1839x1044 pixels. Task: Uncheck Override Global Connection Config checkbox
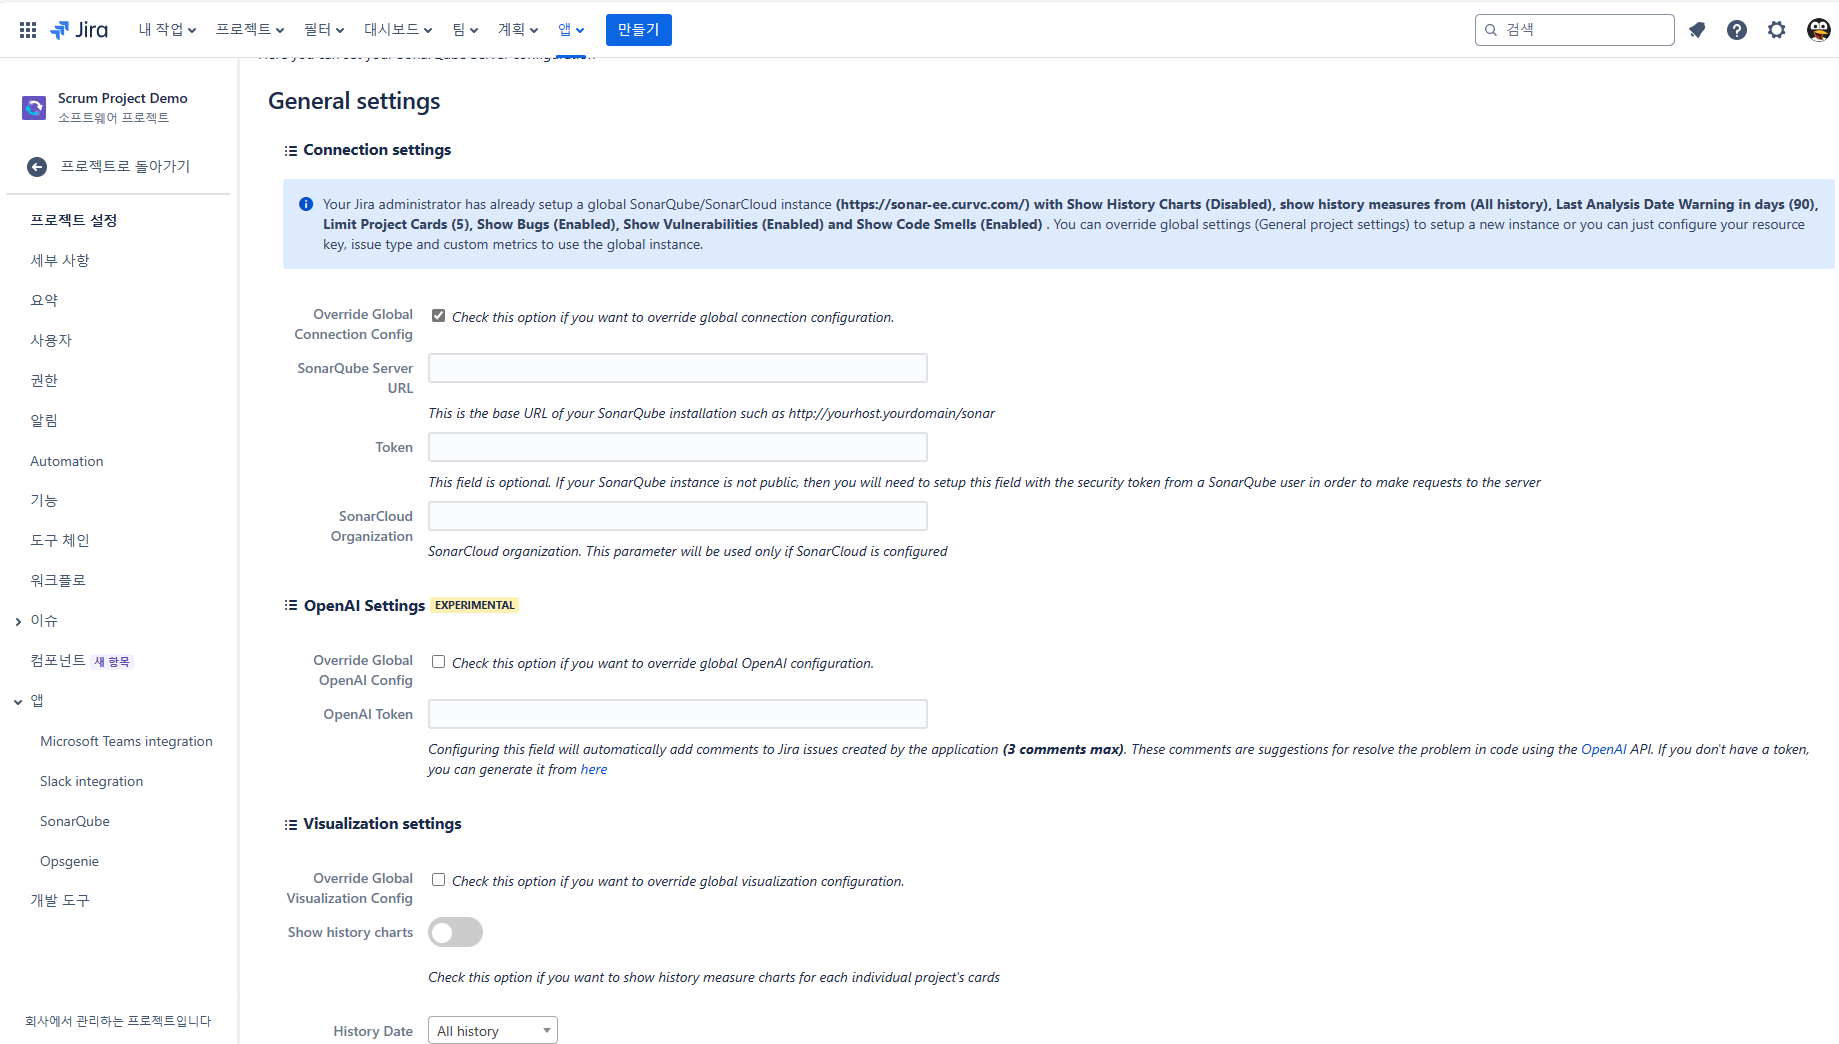[438, 316]
